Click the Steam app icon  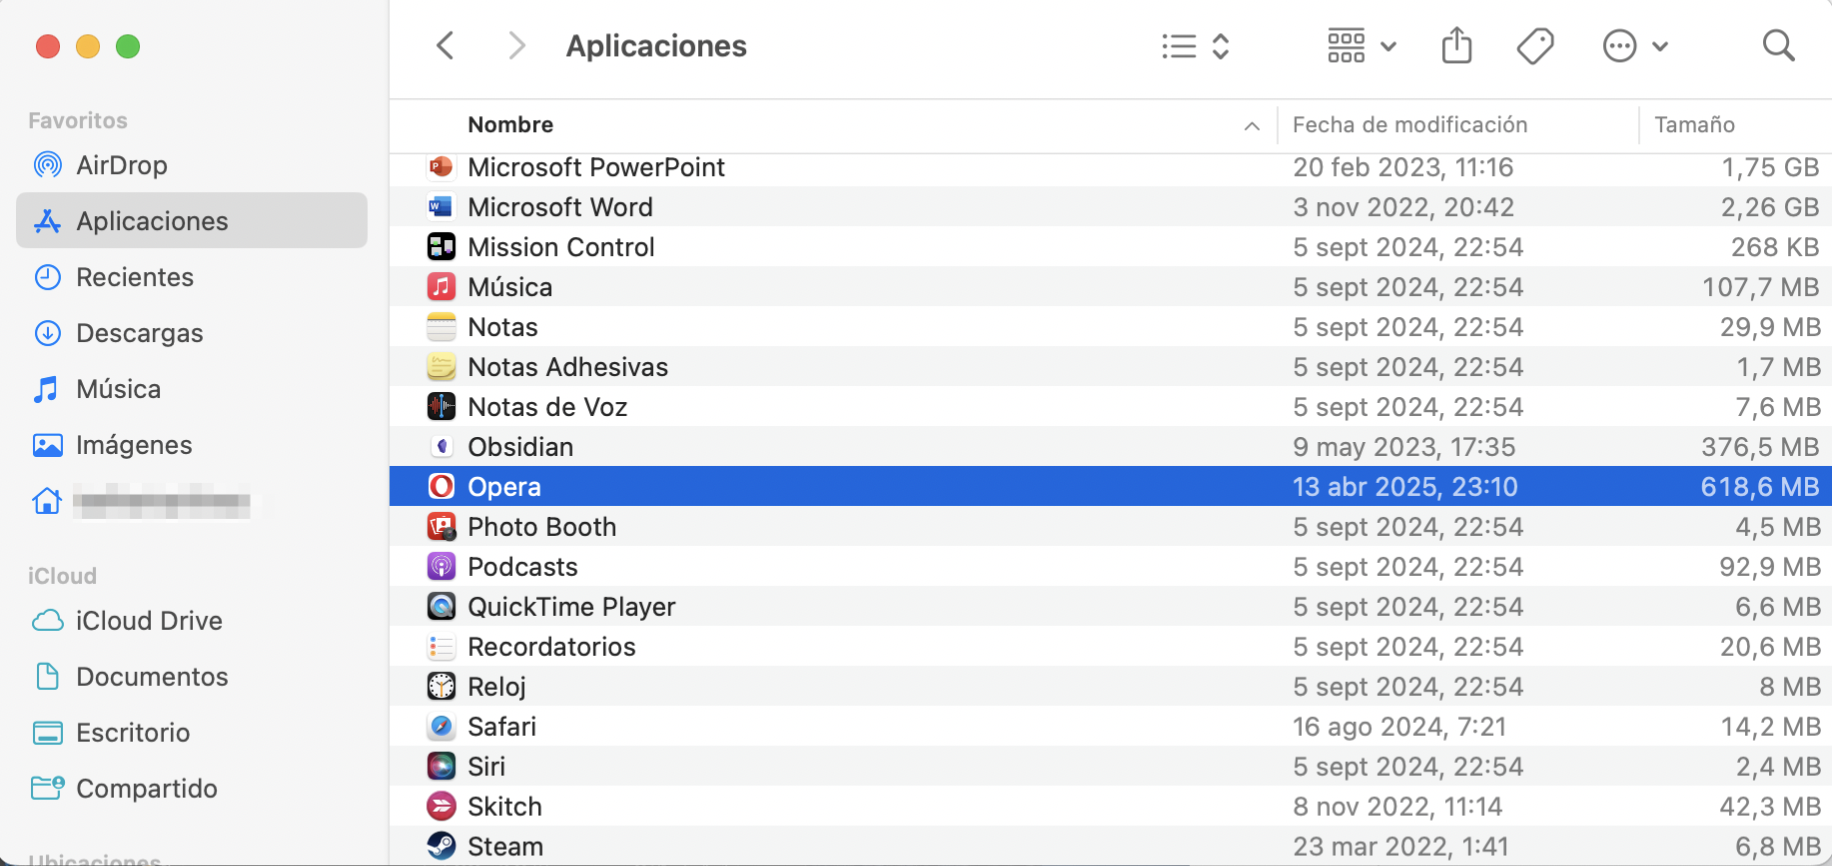coord(441,847)
